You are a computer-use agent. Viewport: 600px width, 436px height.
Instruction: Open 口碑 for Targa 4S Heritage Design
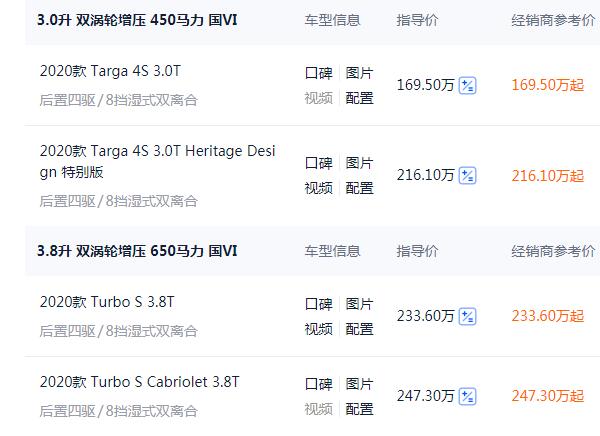click(x=319, y=163)
